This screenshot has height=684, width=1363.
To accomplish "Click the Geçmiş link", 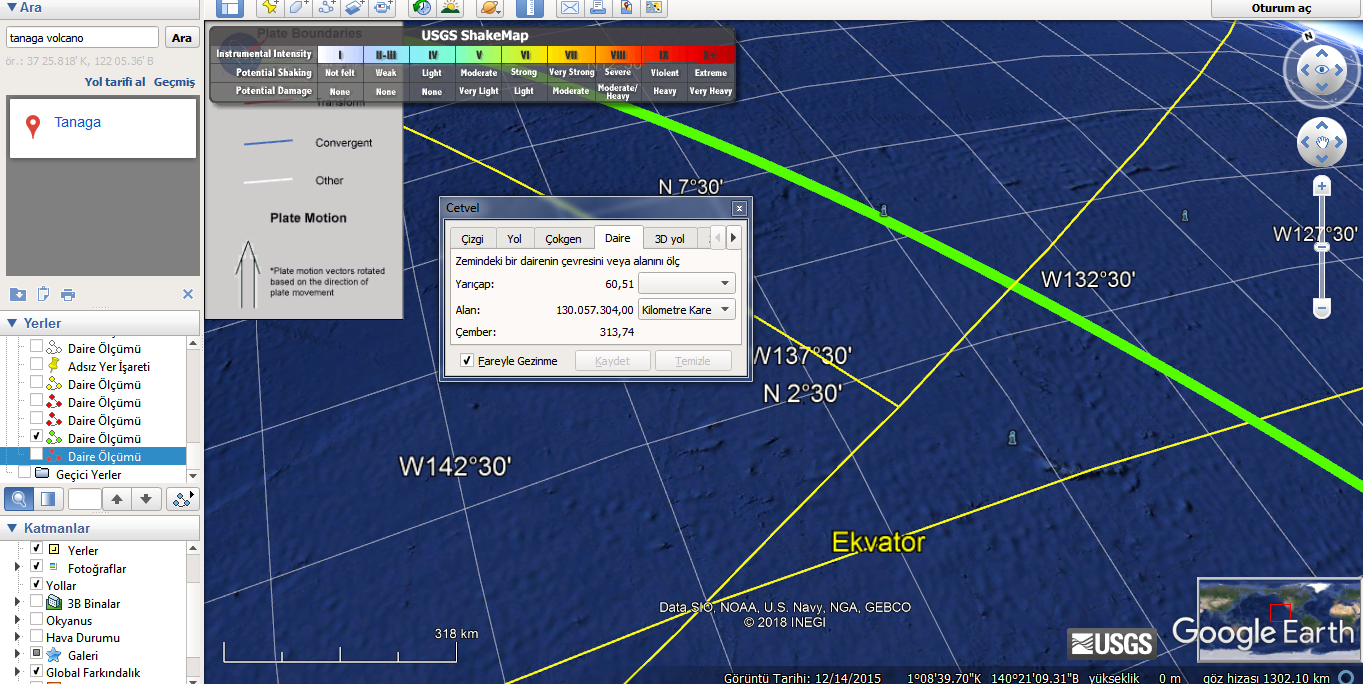I will click(174, 82).
